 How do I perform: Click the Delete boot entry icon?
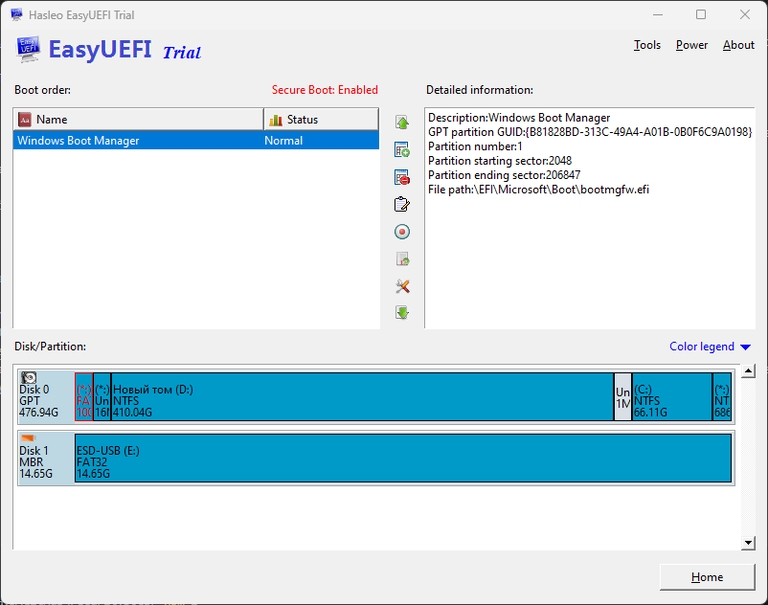(402, 177)
